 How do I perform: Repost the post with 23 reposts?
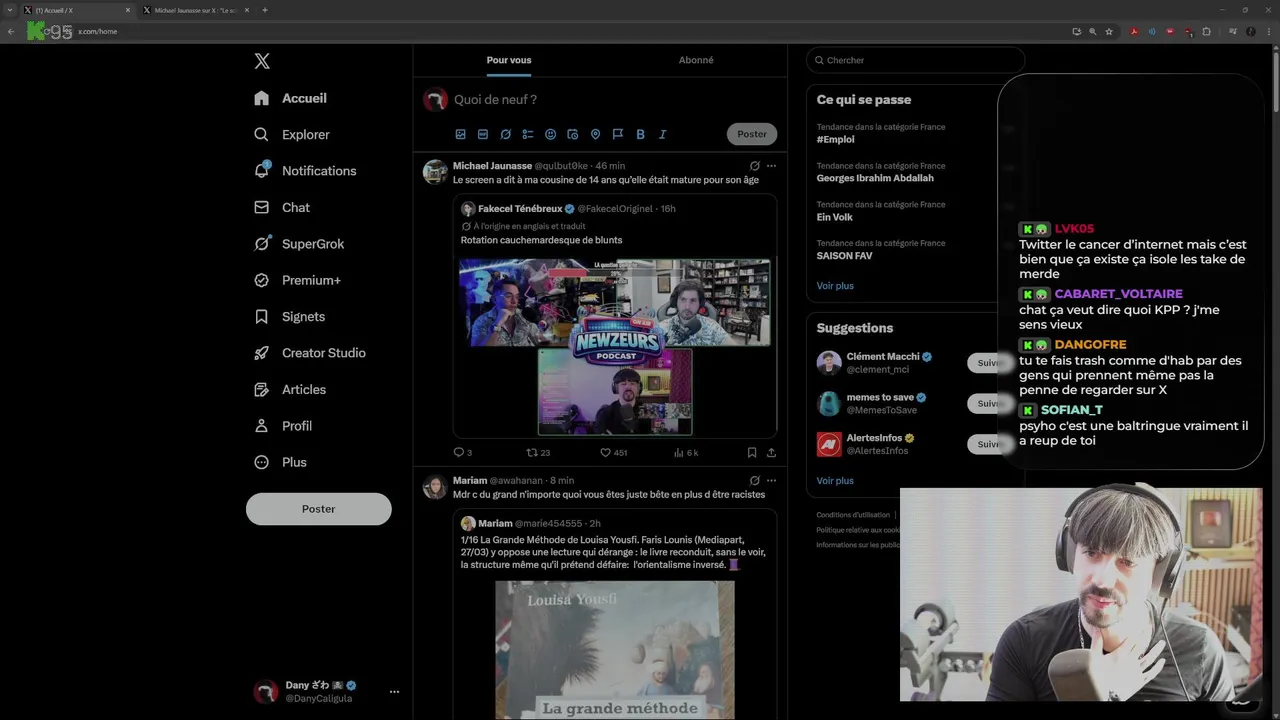[x=538, y=452]
